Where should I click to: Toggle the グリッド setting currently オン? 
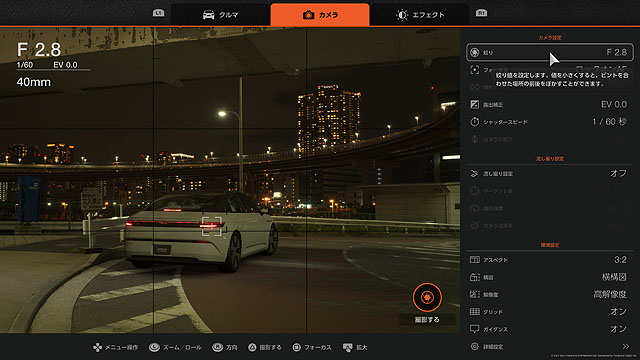point(550,311)
